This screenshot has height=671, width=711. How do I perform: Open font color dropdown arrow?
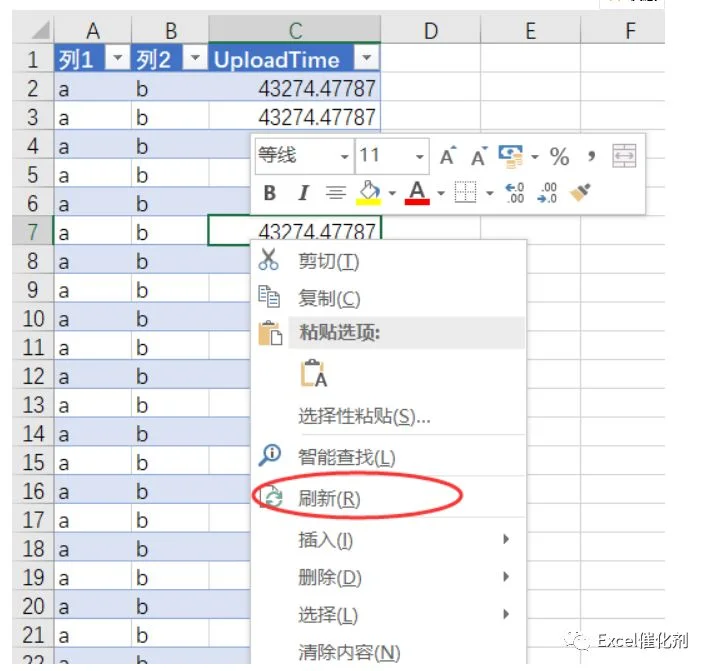point(441,194)
